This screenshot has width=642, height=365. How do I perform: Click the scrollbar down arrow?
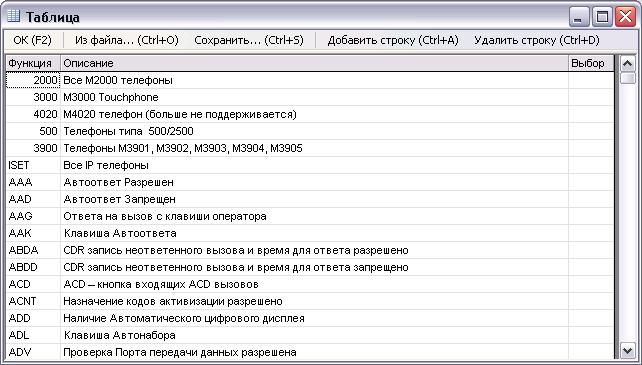tap(628, 351)
